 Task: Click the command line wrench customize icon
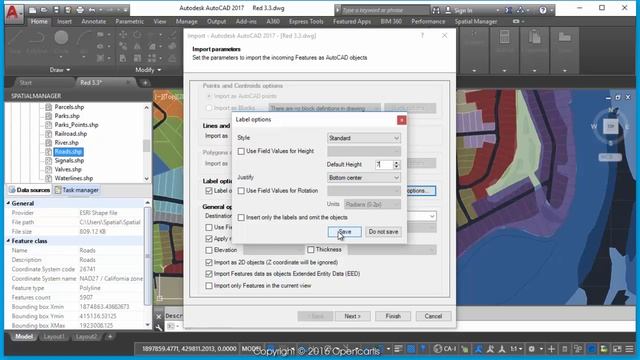(159, 327)
